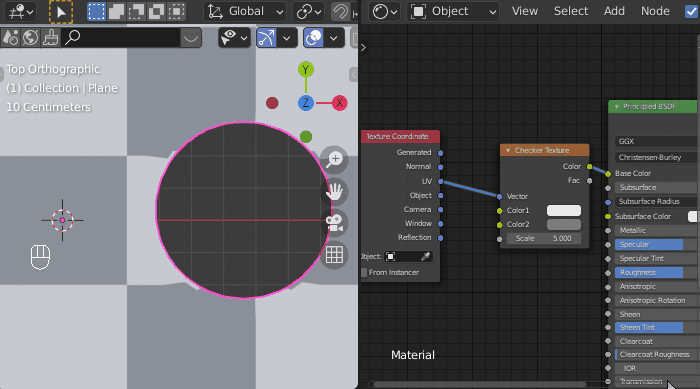Collapse the Principled BSDF node

(616, 107)
